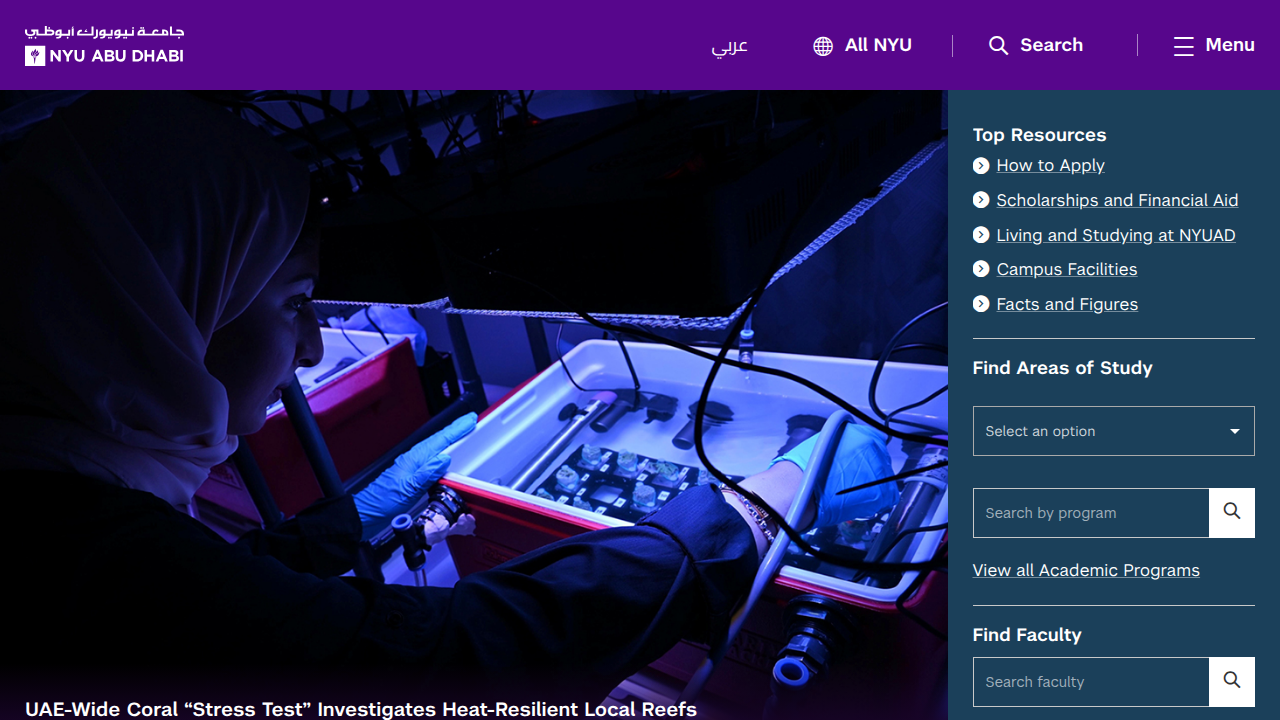Open the Campus Facilities link

(1067, 269)
